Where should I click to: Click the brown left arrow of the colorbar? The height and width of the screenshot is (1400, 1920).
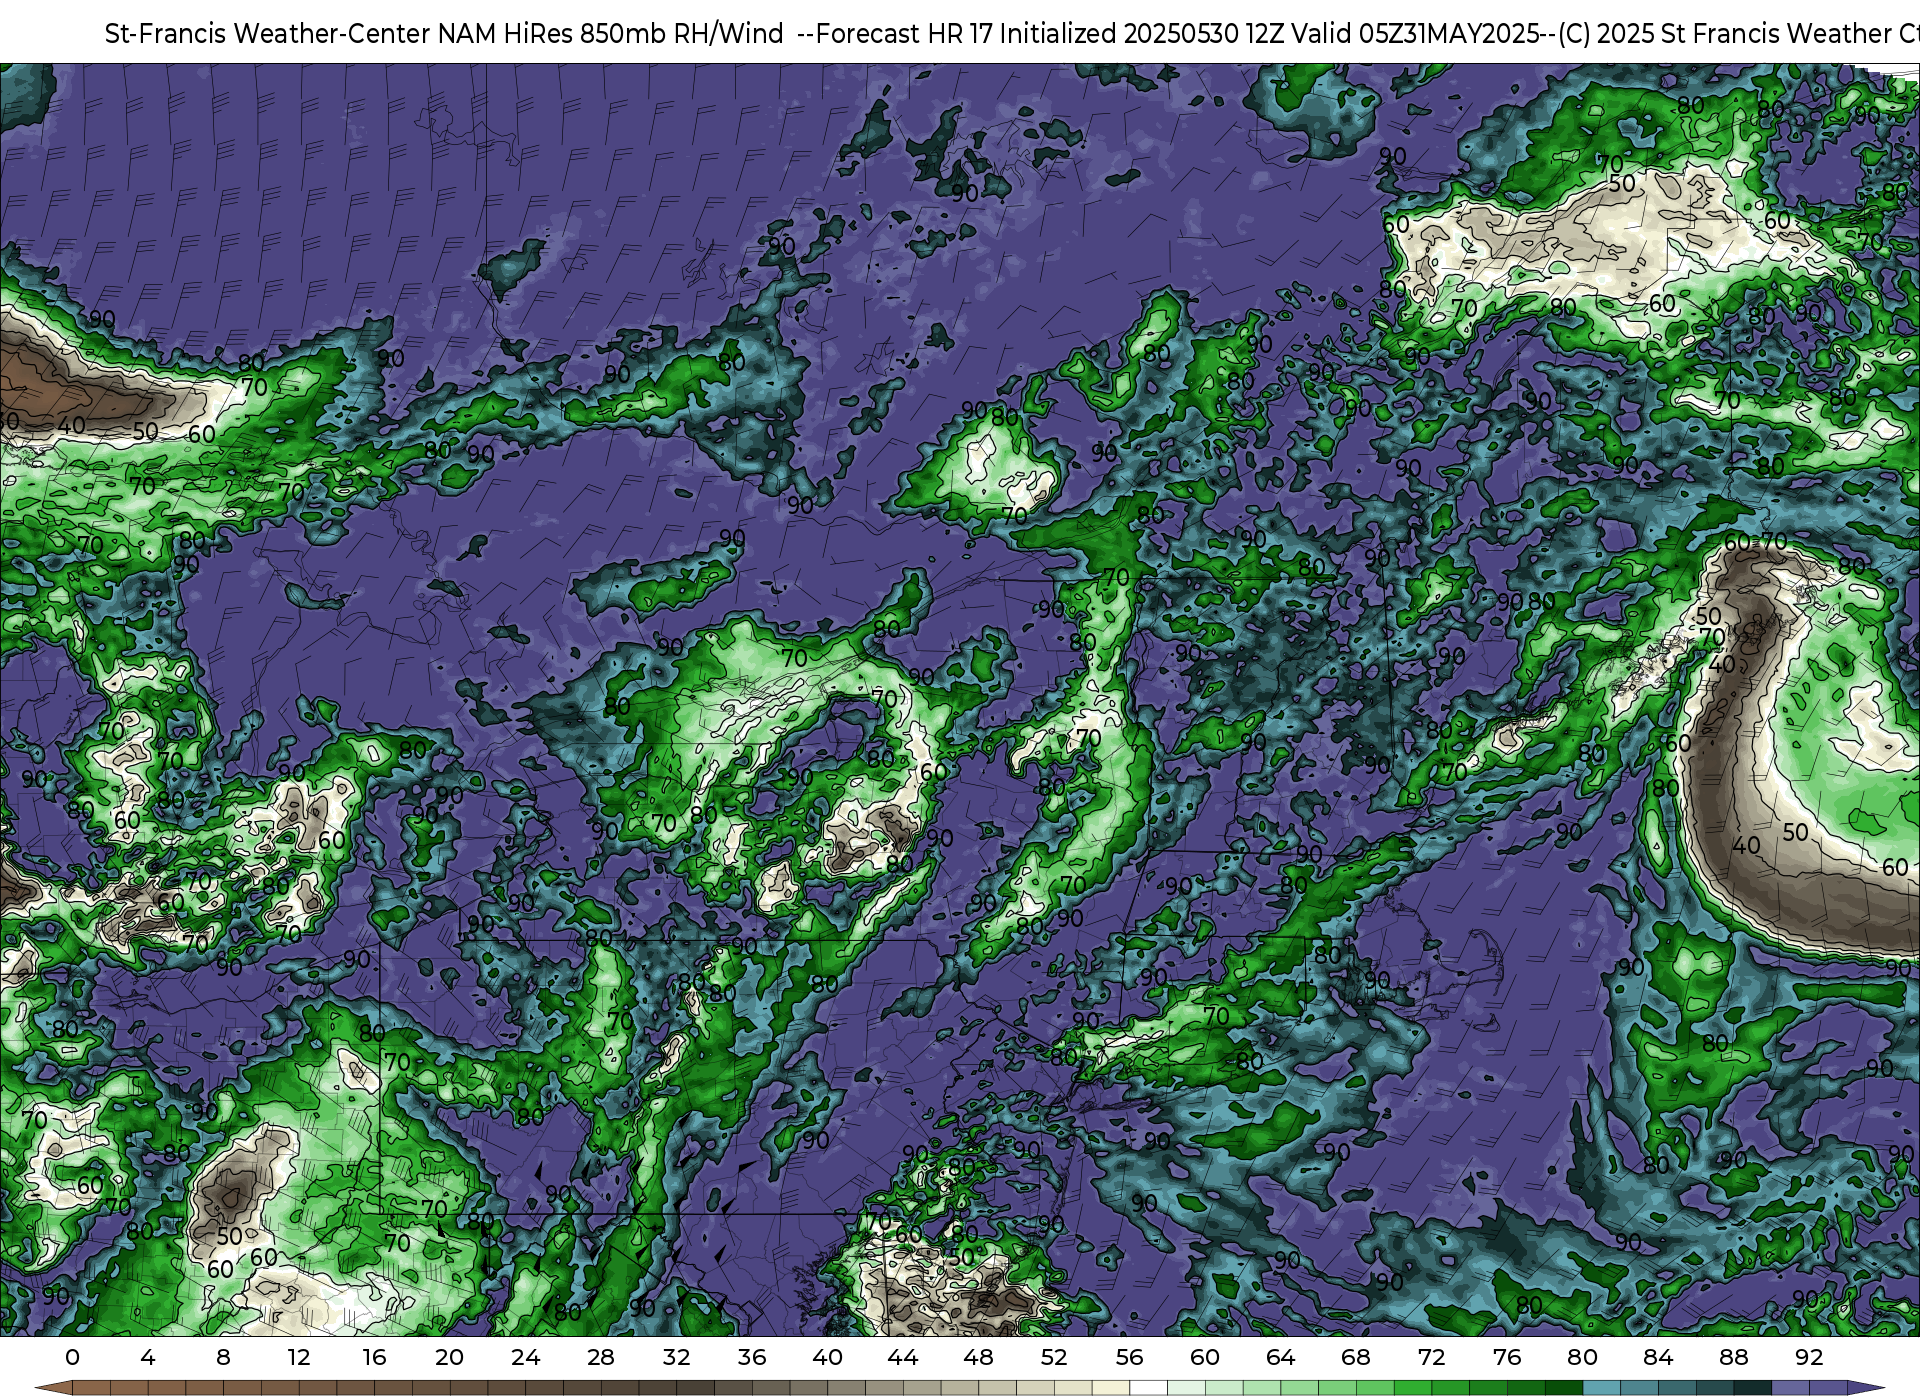coord(54,1388)
